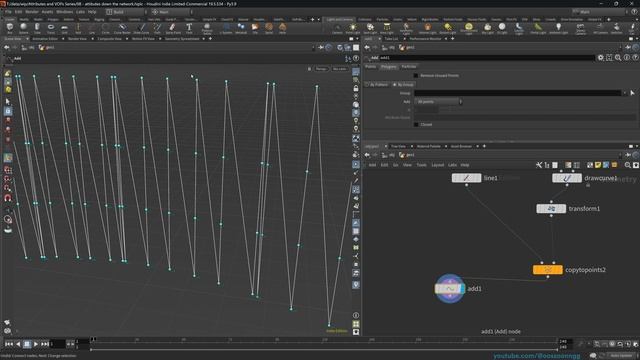The image size is (640, 360).
Task: Select the line1 node
Action: point(467,178)
